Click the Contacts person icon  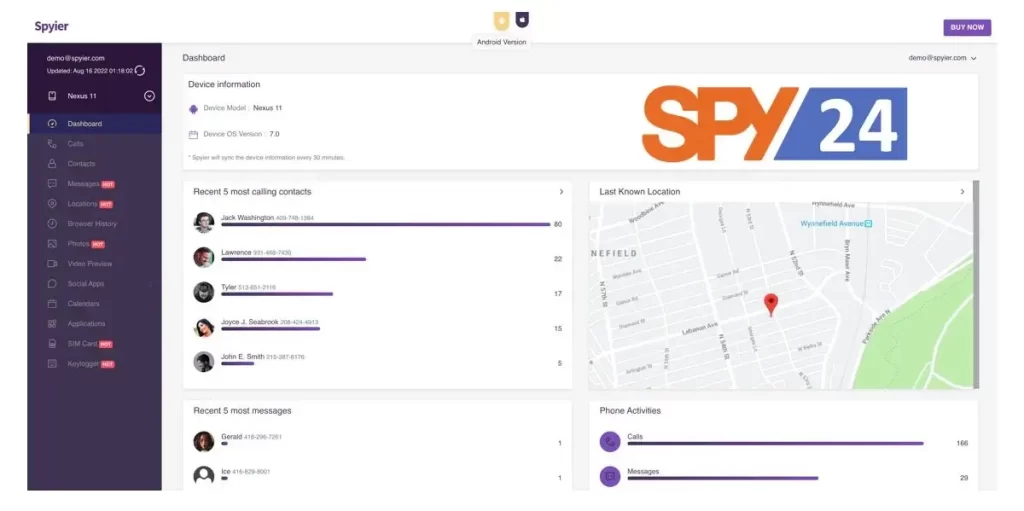tap(52, 164)
